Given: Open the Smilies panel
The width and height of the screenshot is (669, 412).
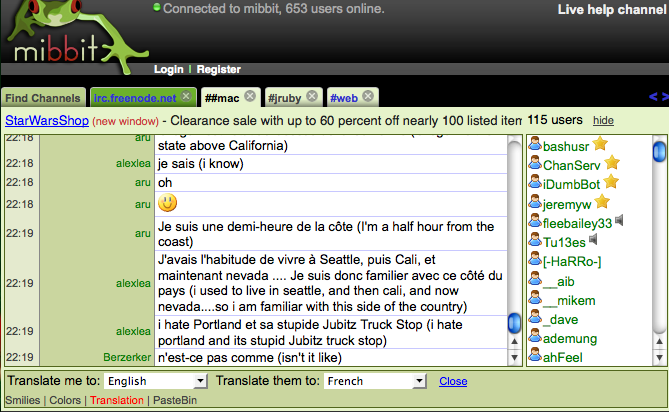Looking at the screenshot, I should pyautogui.click(x=23, y=400).
